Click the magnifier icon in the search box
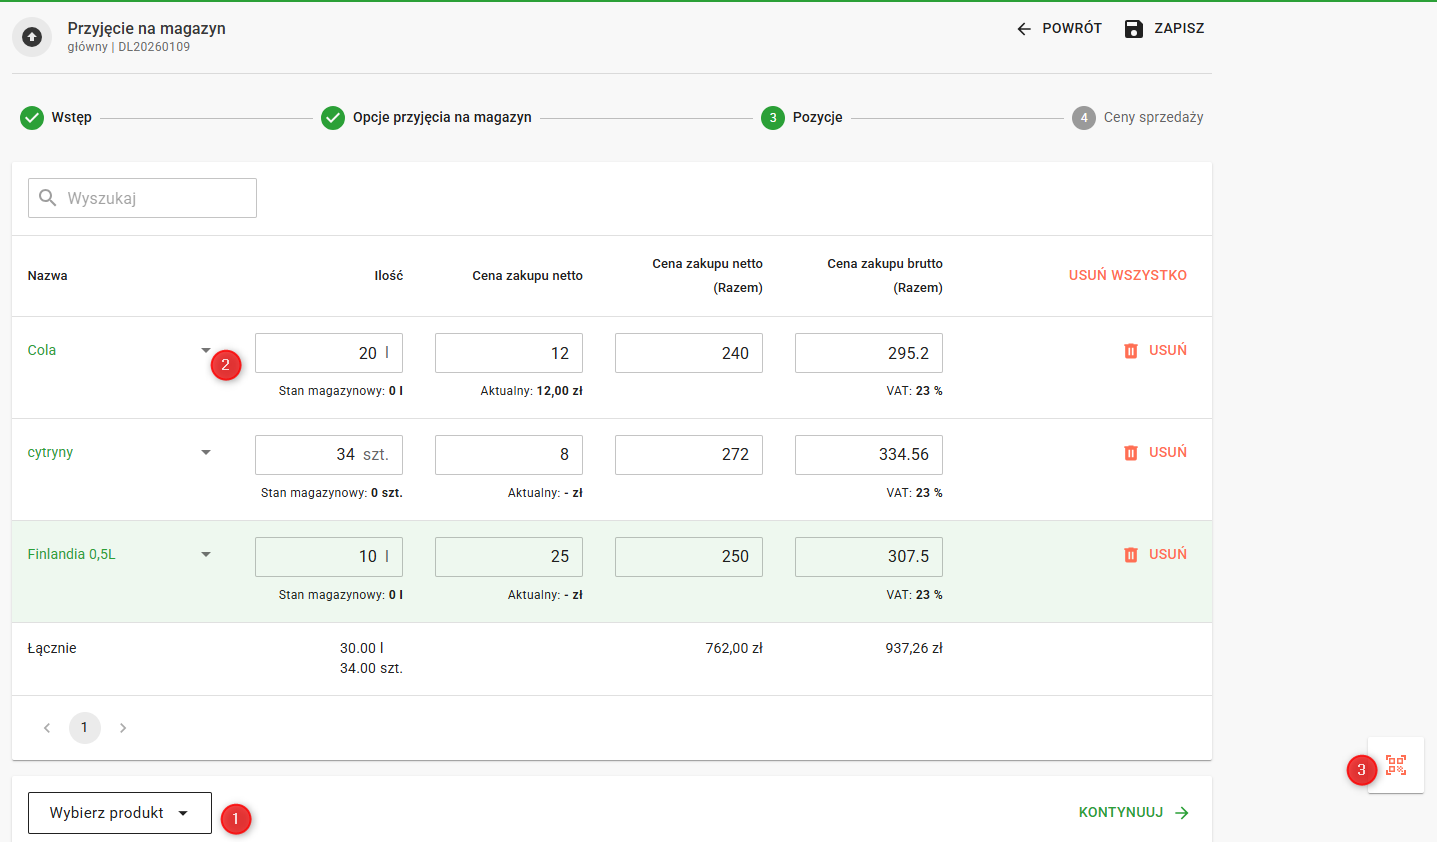 (x=47, y=198)
